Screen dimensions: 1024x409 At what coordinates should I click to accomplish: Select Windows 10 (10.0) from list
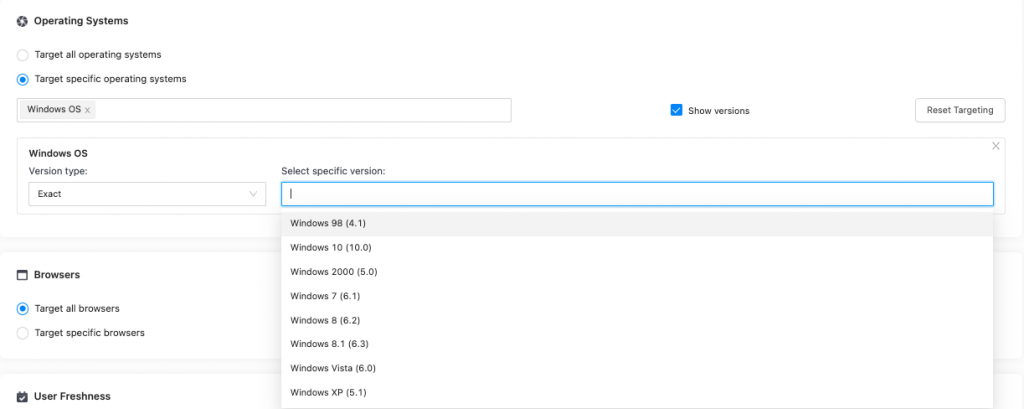pyautogui.click(x=331, y=248)
